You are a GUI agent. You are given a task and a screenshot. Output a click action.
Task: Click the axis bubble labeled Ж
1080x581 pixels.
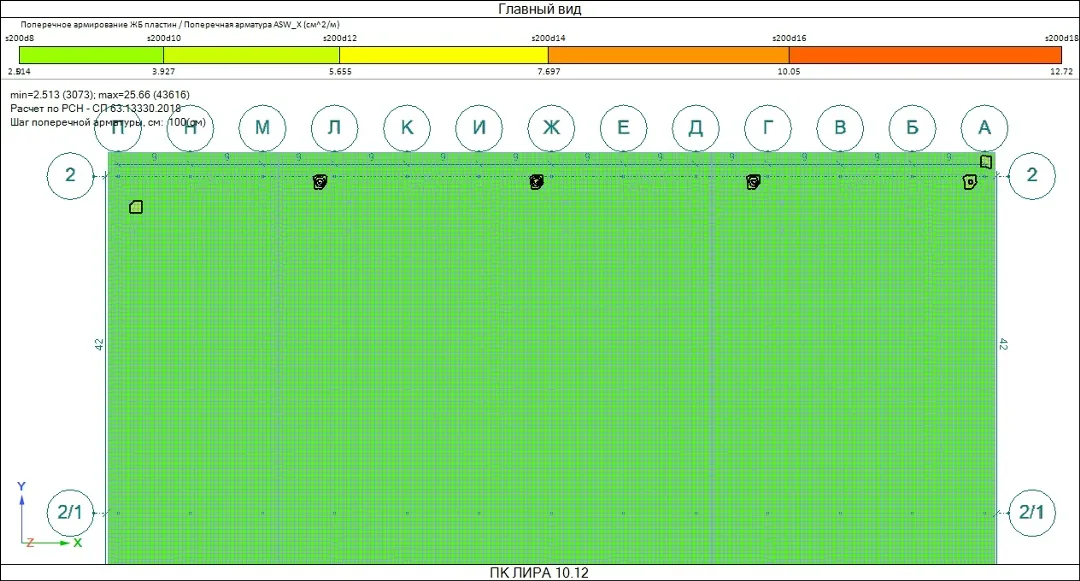(x=552, y=128)
